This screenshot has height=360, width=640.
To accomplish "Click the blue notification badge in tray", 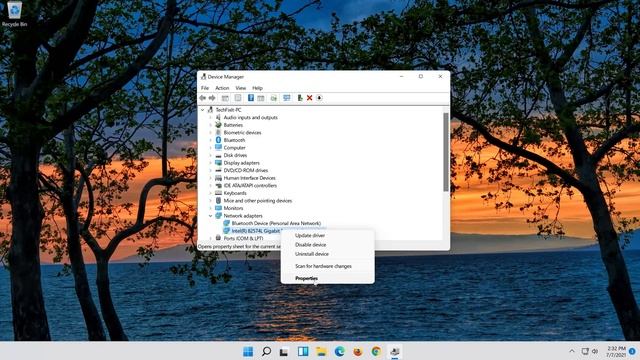I will coord(632,351).
